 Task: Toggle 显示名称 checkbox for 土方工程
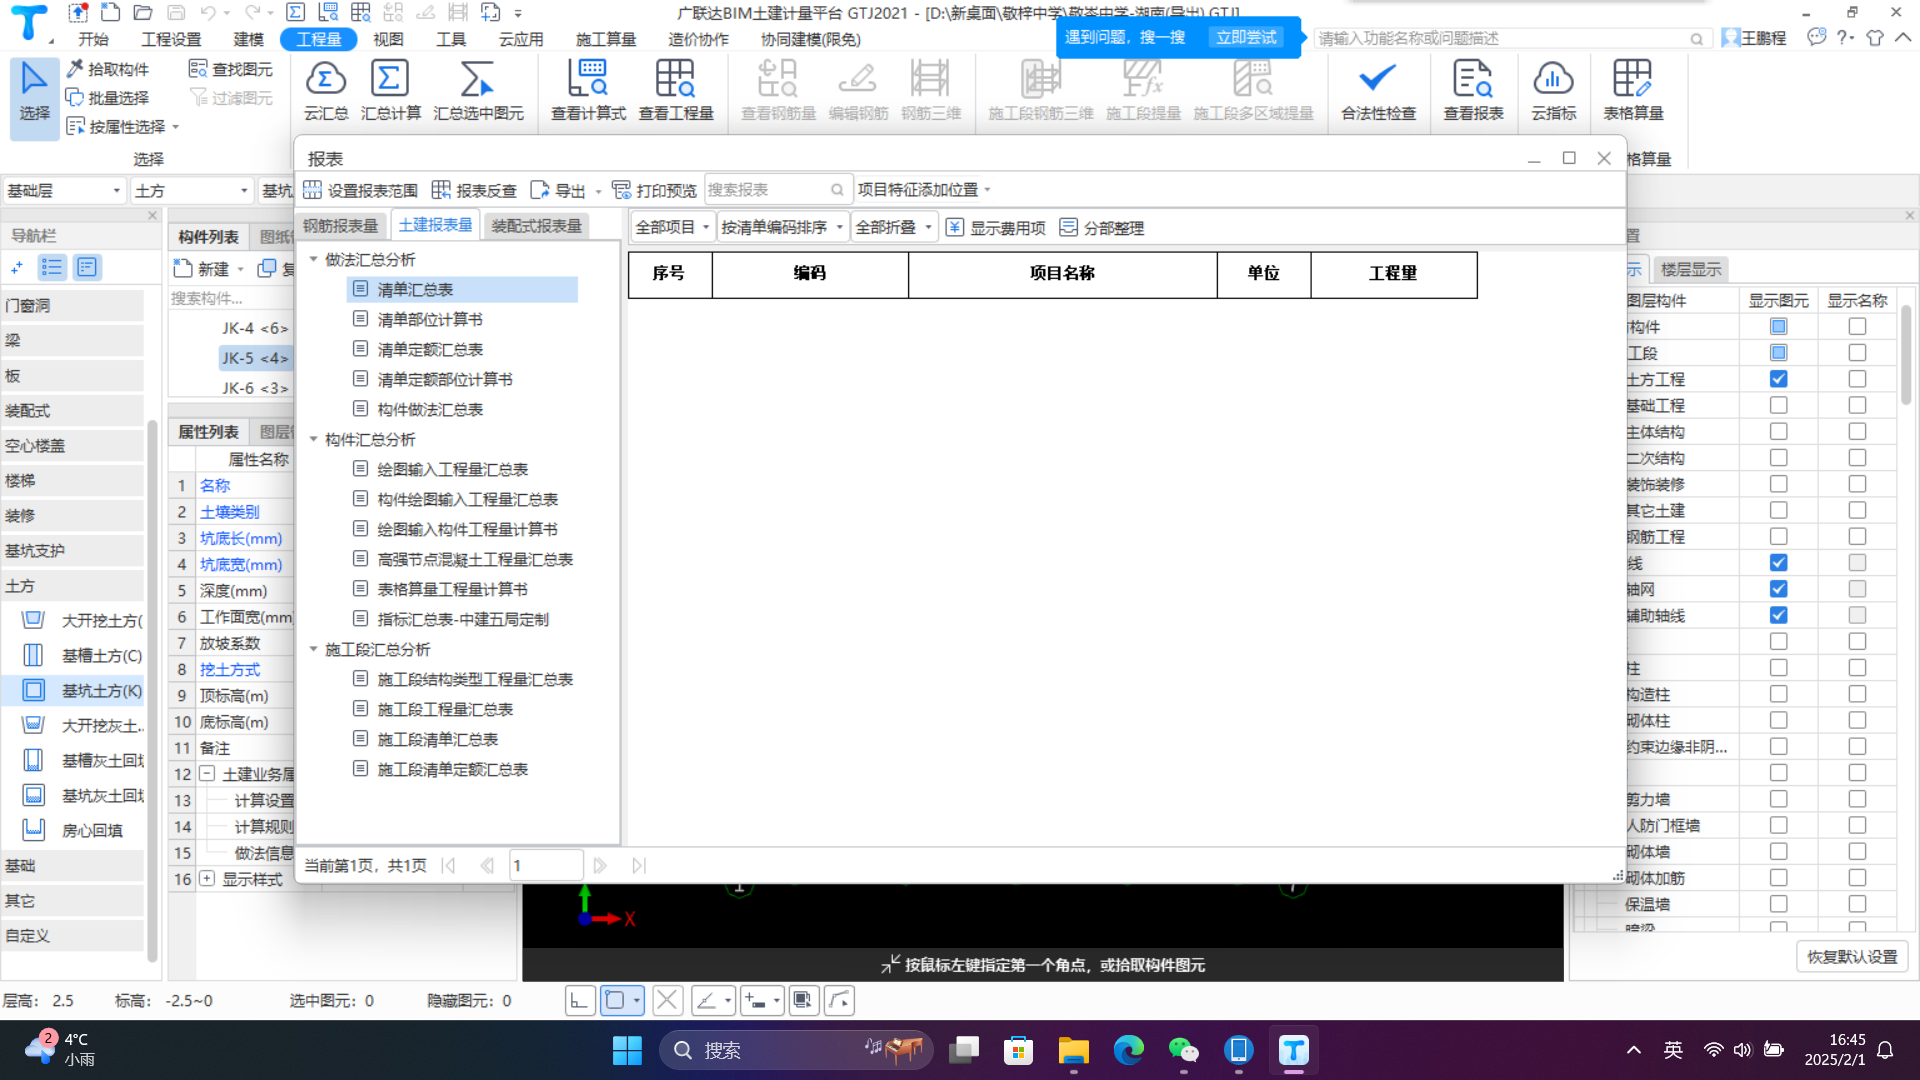pos(1857,379)
